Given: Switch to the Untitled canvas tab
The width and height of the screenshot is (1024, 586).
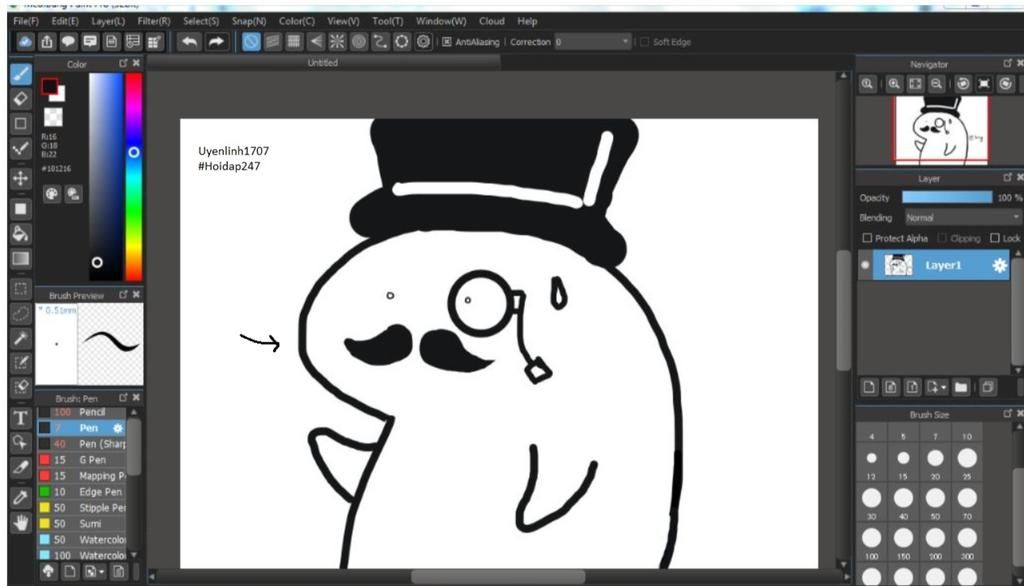Looking at the screenshot, I should (323, 63).
